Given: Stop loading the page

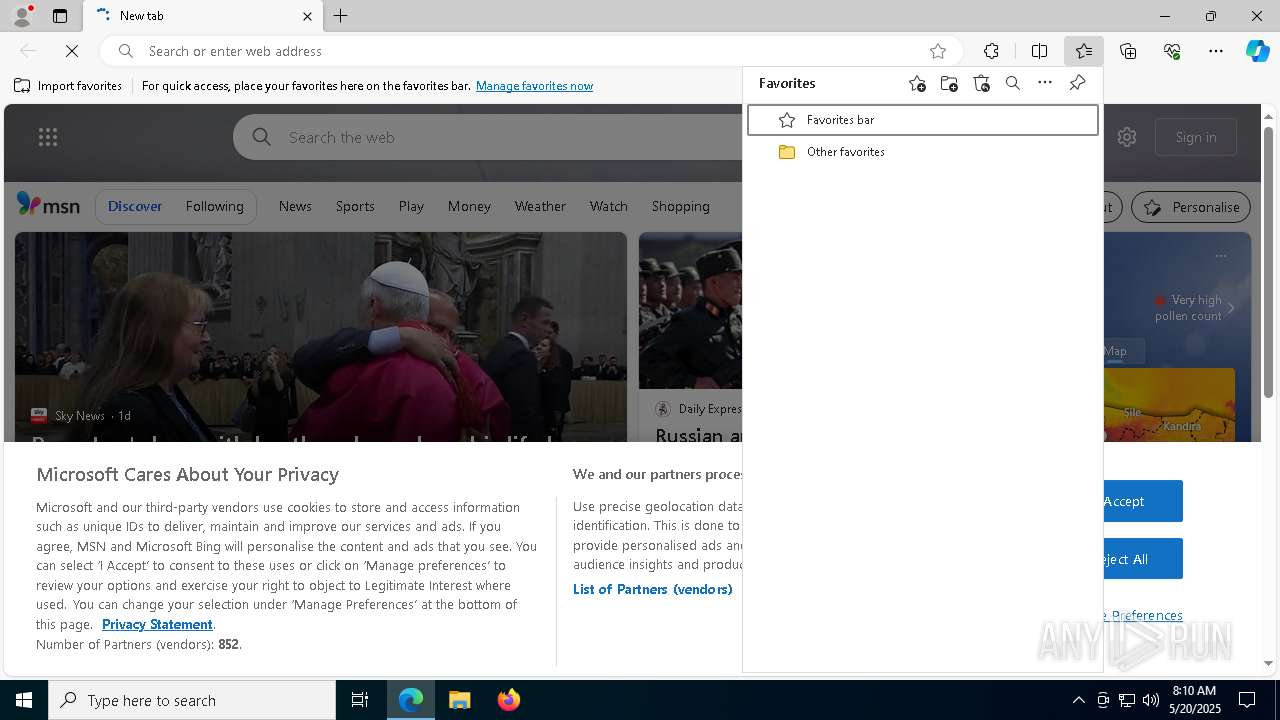Looking at the screenshot, I should click(72, 51).
